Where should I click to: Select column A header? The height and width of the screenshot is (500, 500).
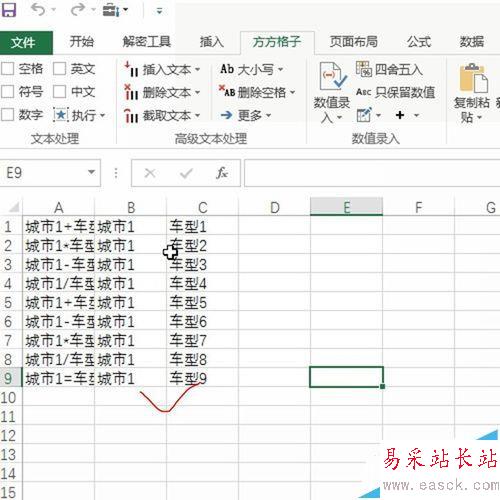click(59, 207)
